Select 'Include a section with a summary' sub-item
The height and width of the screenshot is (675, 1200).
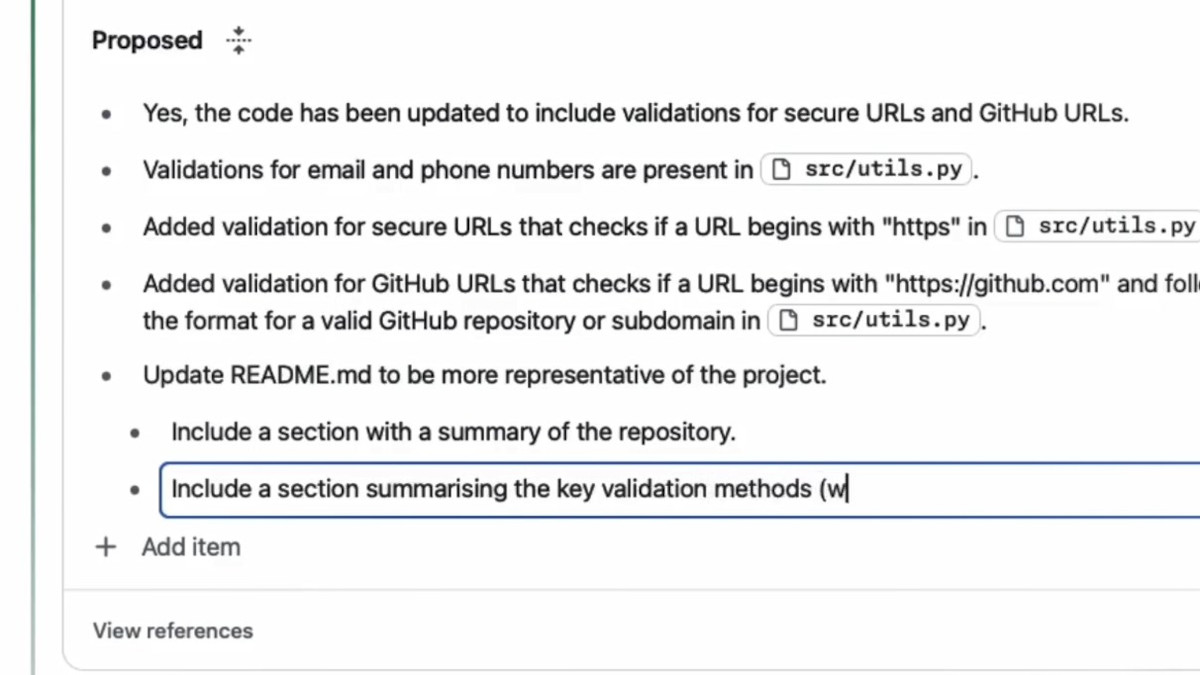pos(453,433)
